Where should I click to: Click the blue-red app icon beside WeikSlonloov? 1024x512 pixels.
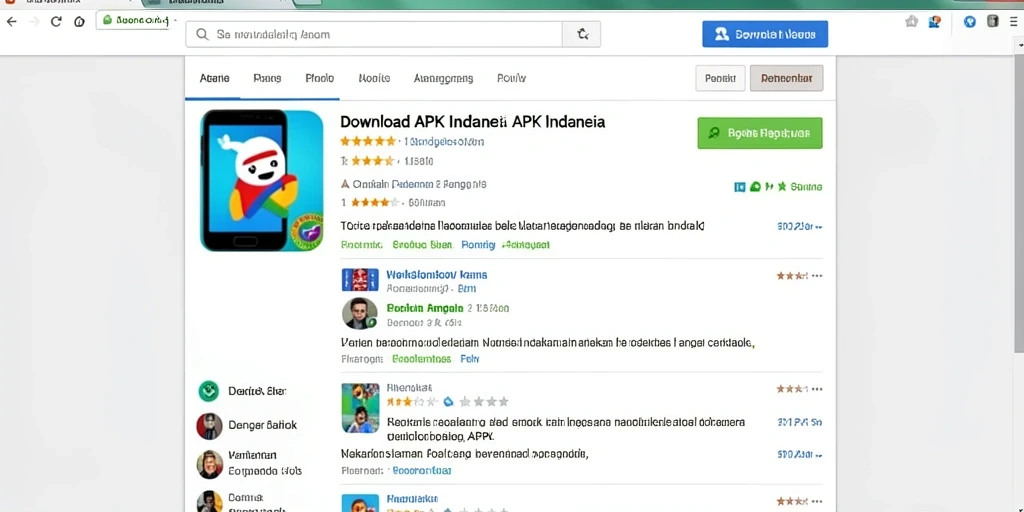point(360,280)
